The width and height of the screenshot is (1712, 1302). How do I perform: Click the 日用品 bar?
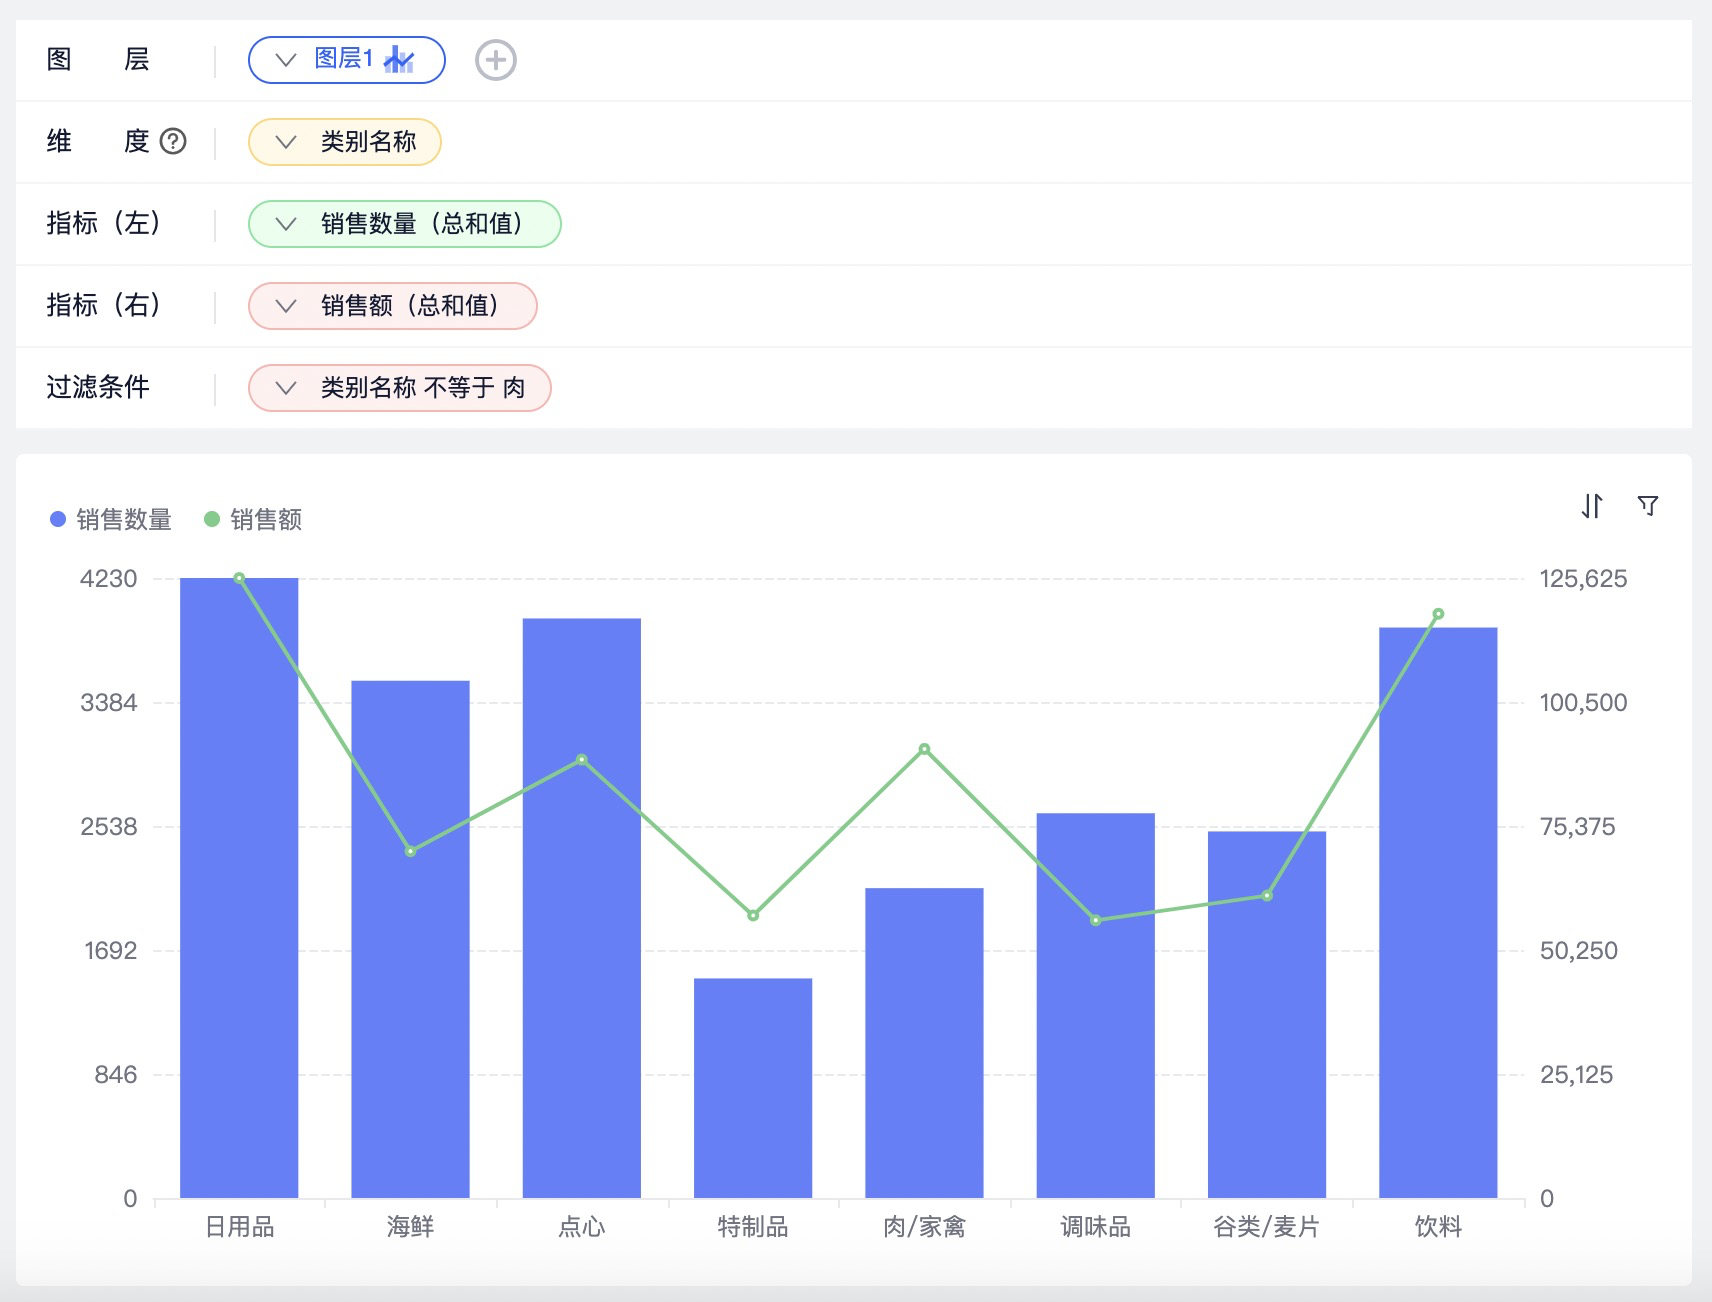[239, 888]
